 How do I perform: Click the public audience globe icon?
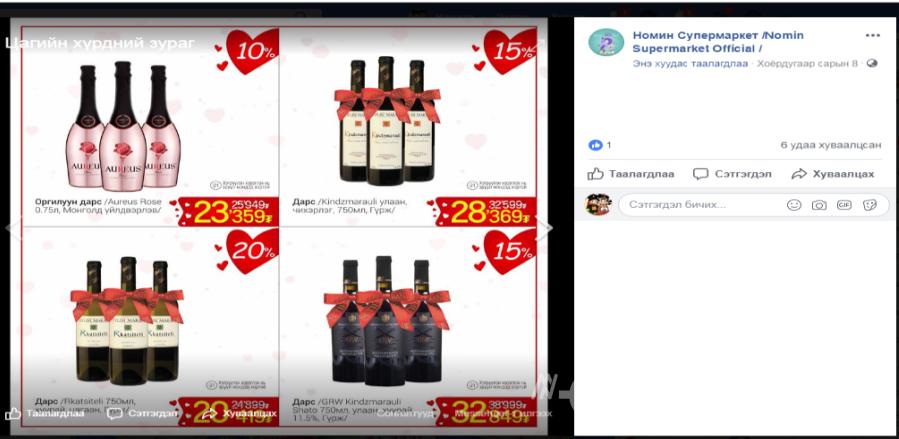tap(872, 64)
